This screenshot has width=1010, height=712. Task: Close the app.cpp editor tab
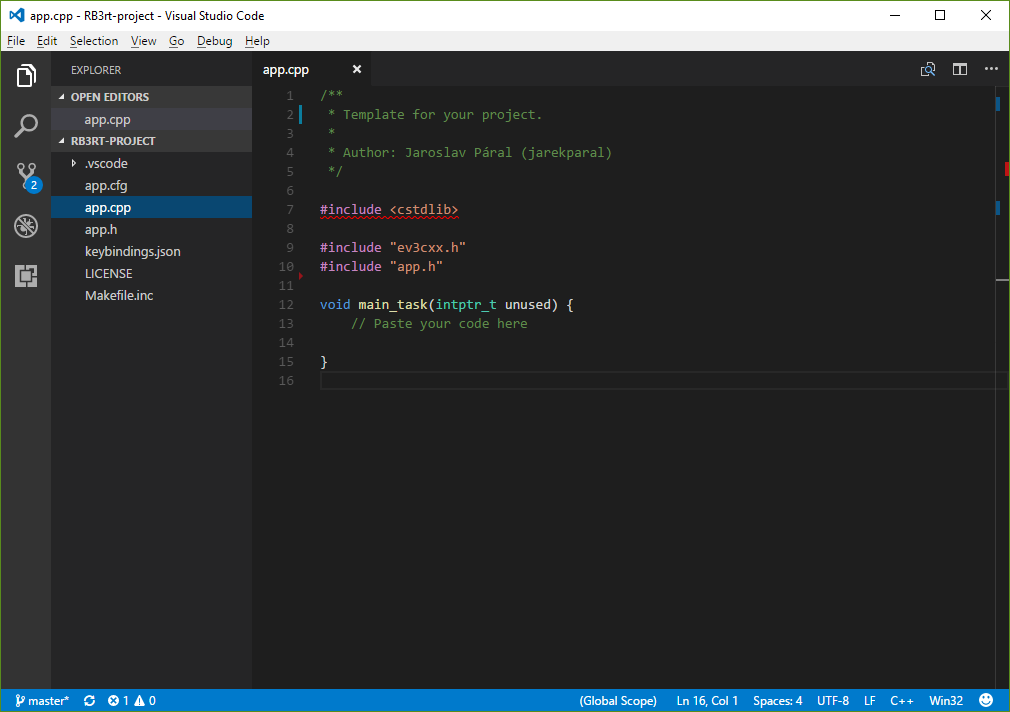pyautogui.click(x=357, y=69)
